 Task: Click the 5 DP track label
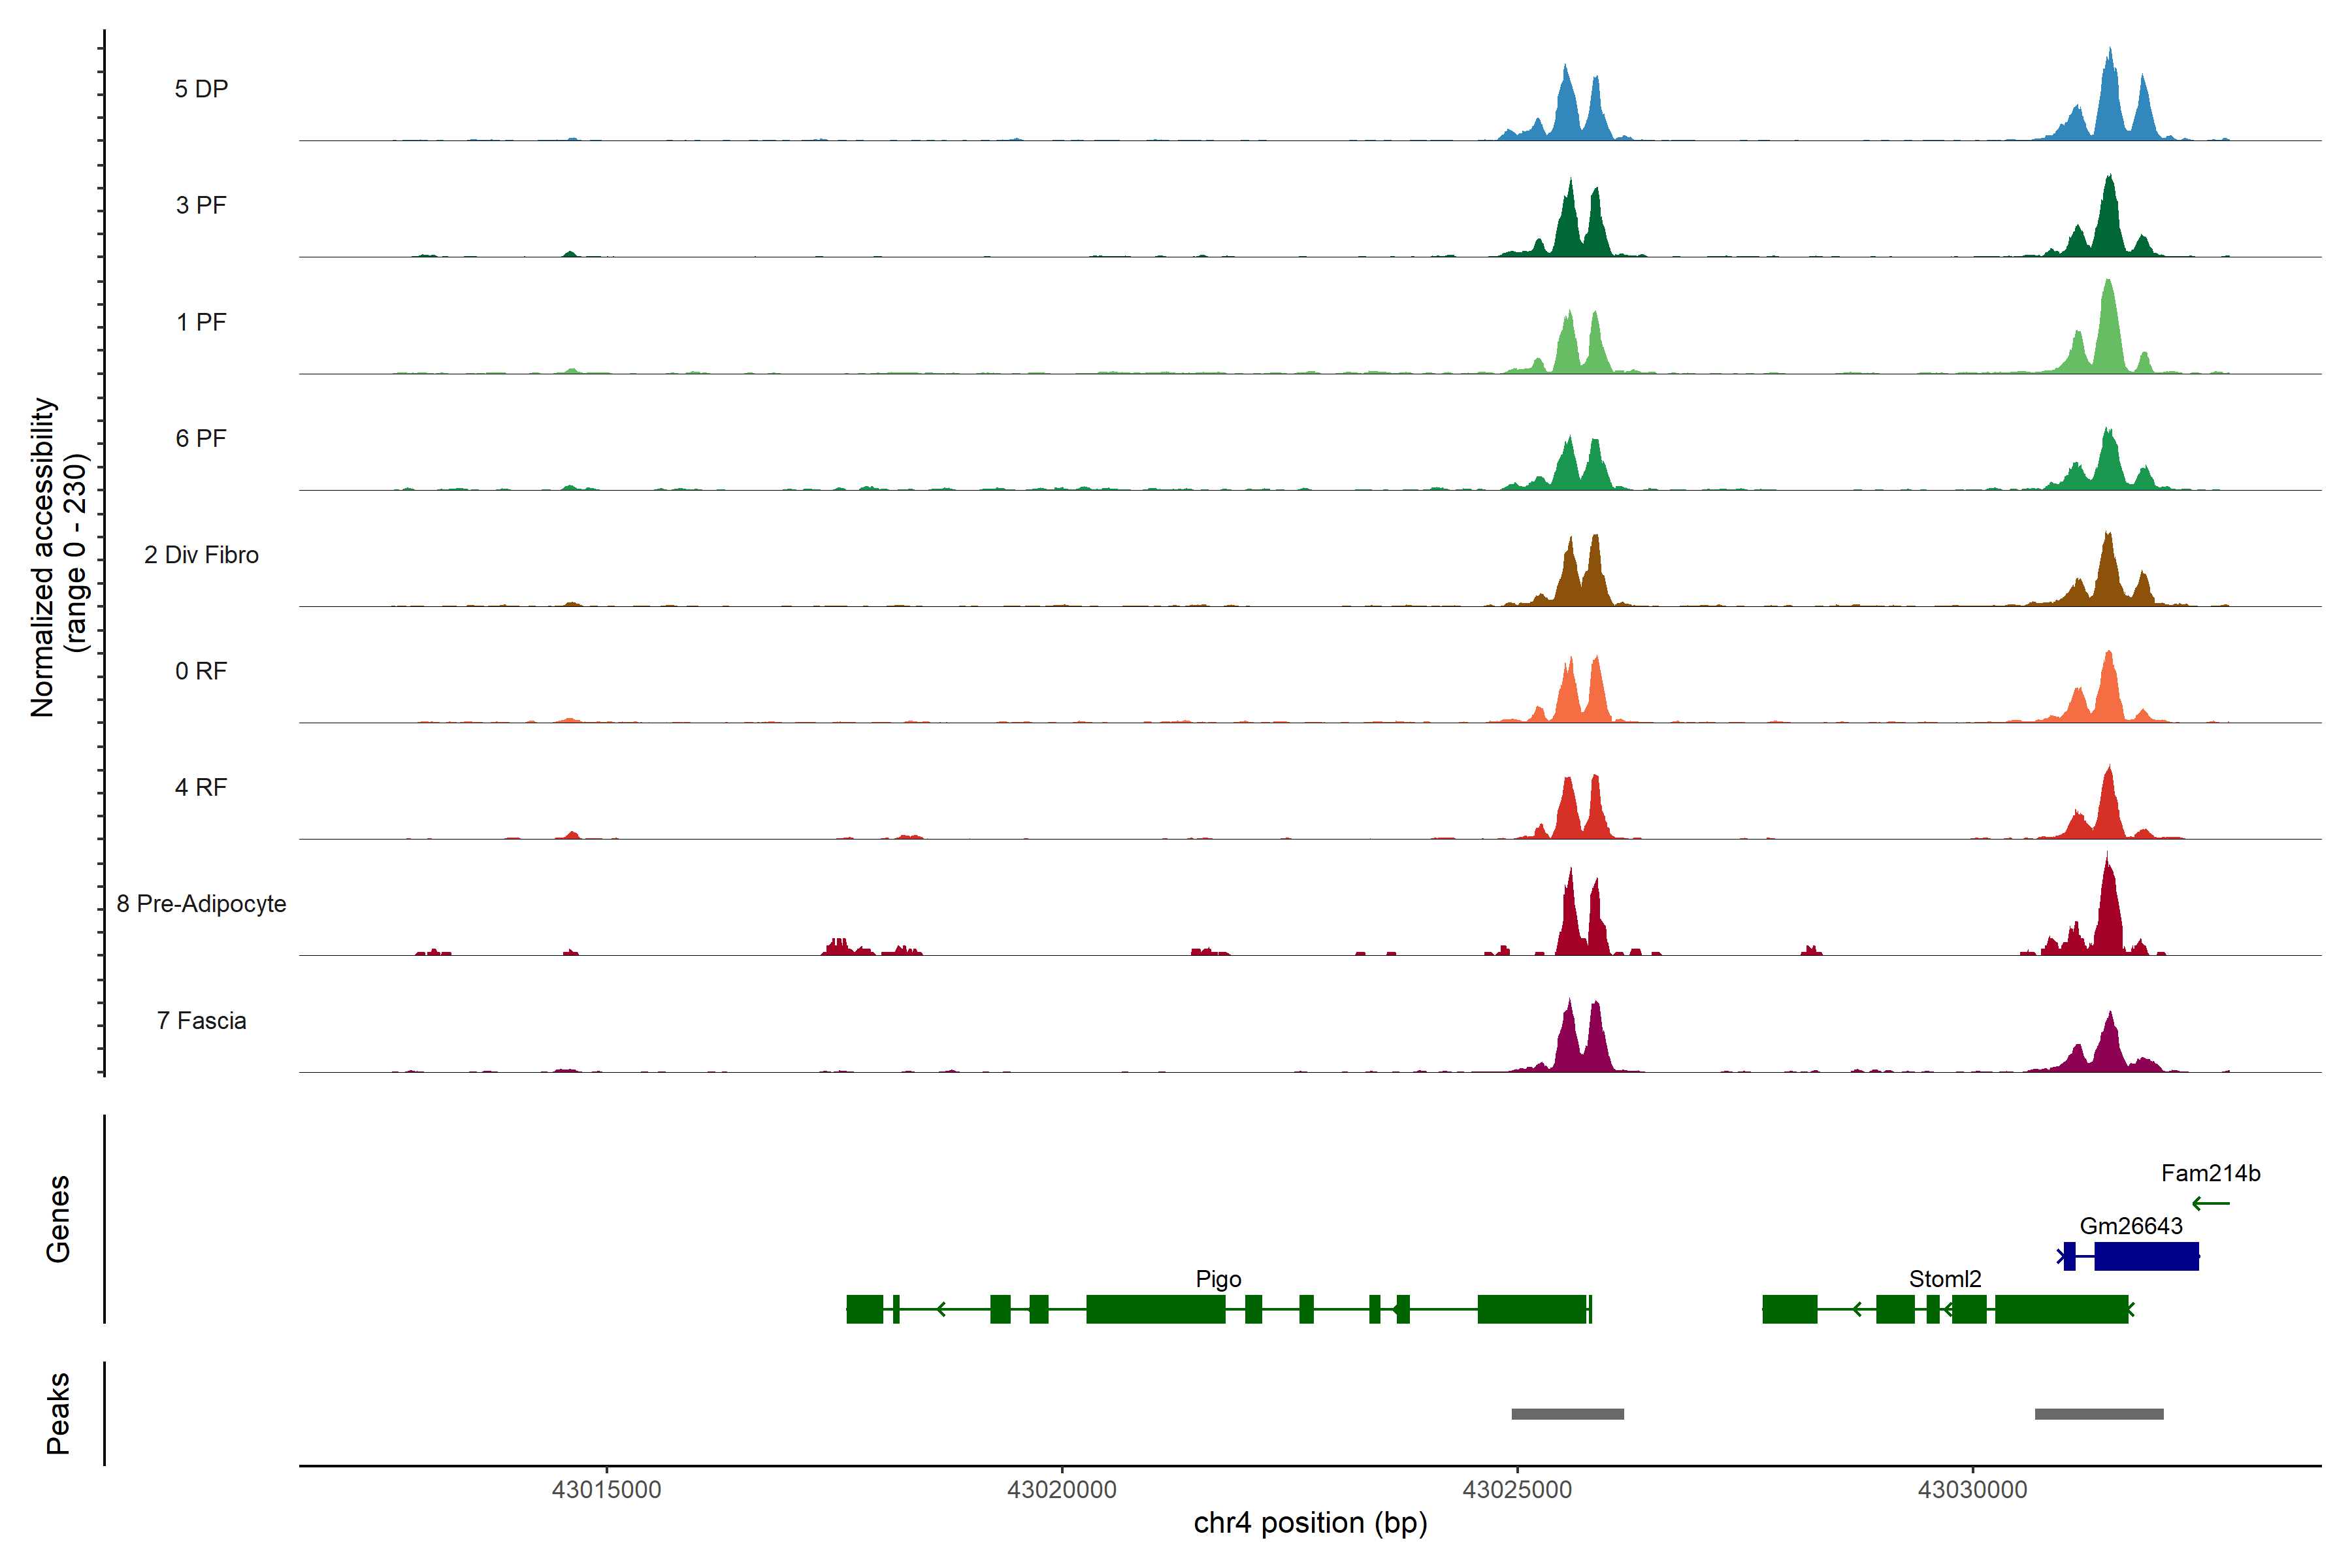(x=201, y=89)
